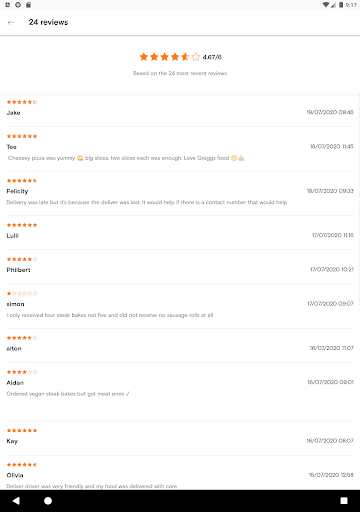Screen dimensions: 360x512
Task: Select reviewer name Philbert
Action: pos(18,270)
